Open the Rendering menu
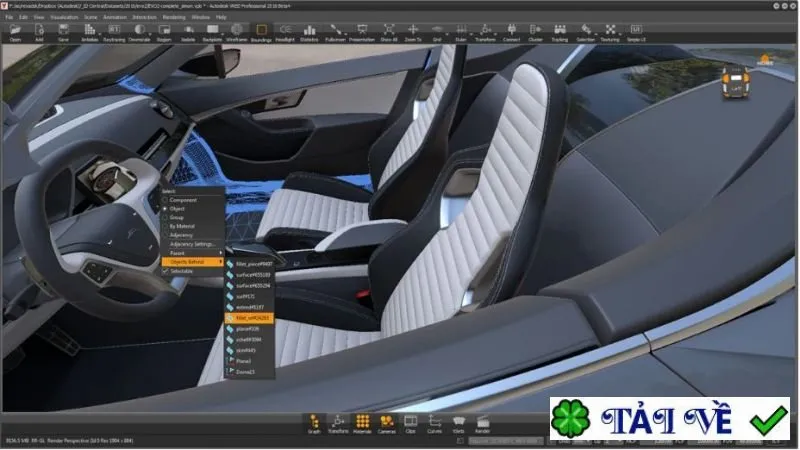 [x=174, y=17]
